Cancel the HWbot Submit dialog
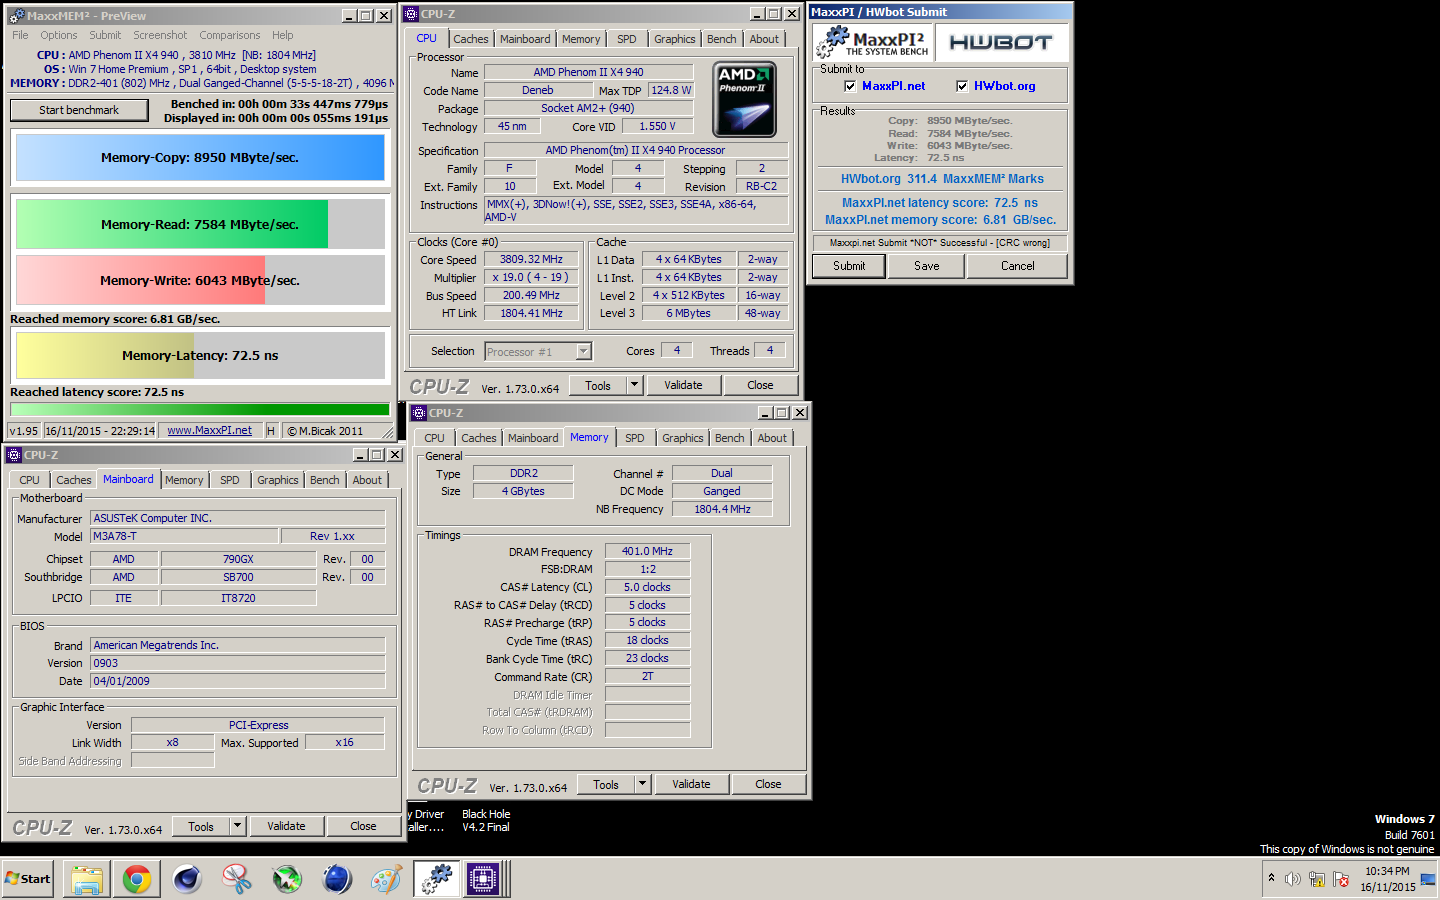The image size is (1440, 900). click(x=1018, y=266)
